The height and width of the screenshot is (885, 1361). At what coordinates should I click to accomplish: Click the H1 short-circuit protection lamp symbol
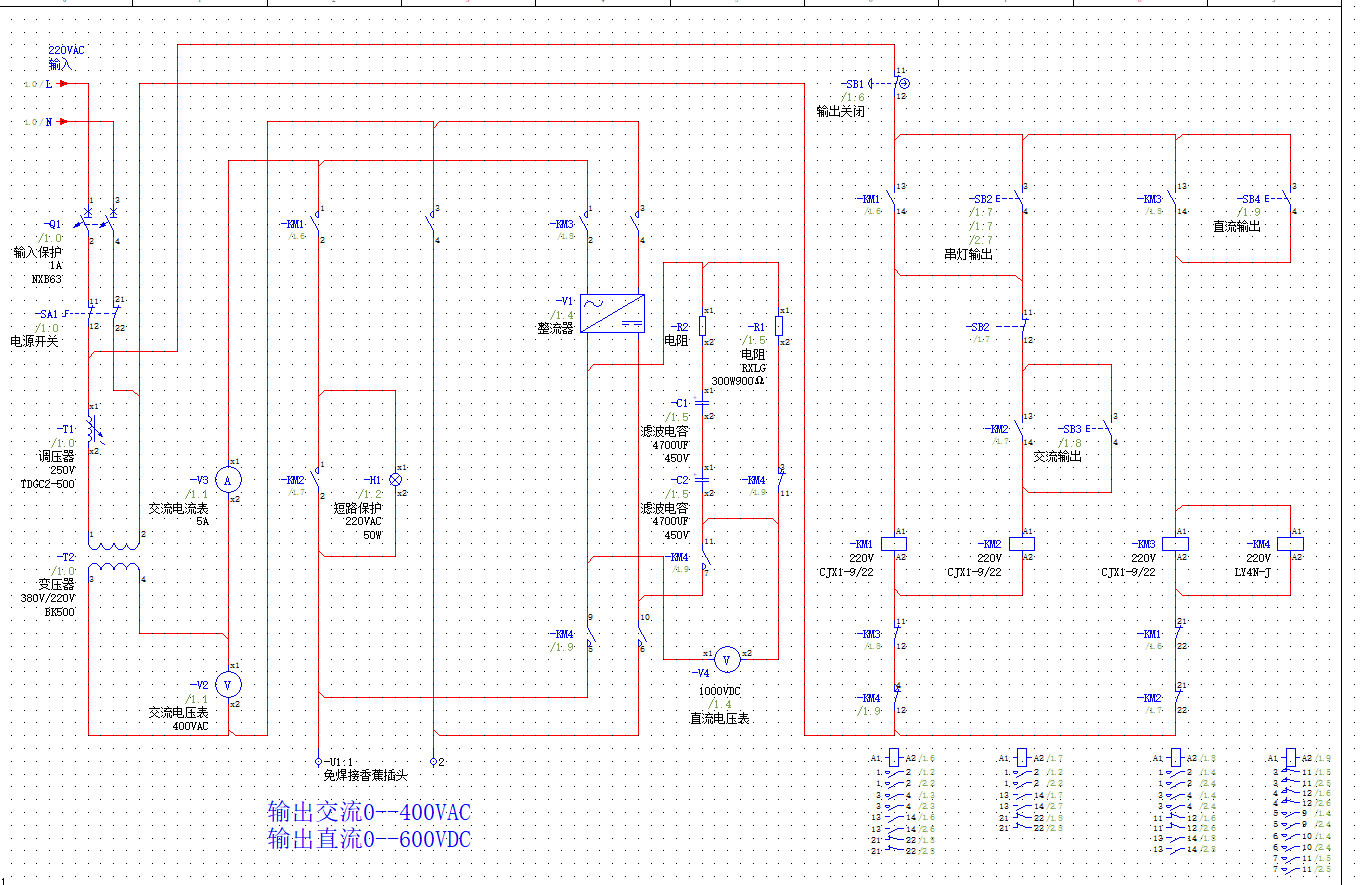point(394,480)
